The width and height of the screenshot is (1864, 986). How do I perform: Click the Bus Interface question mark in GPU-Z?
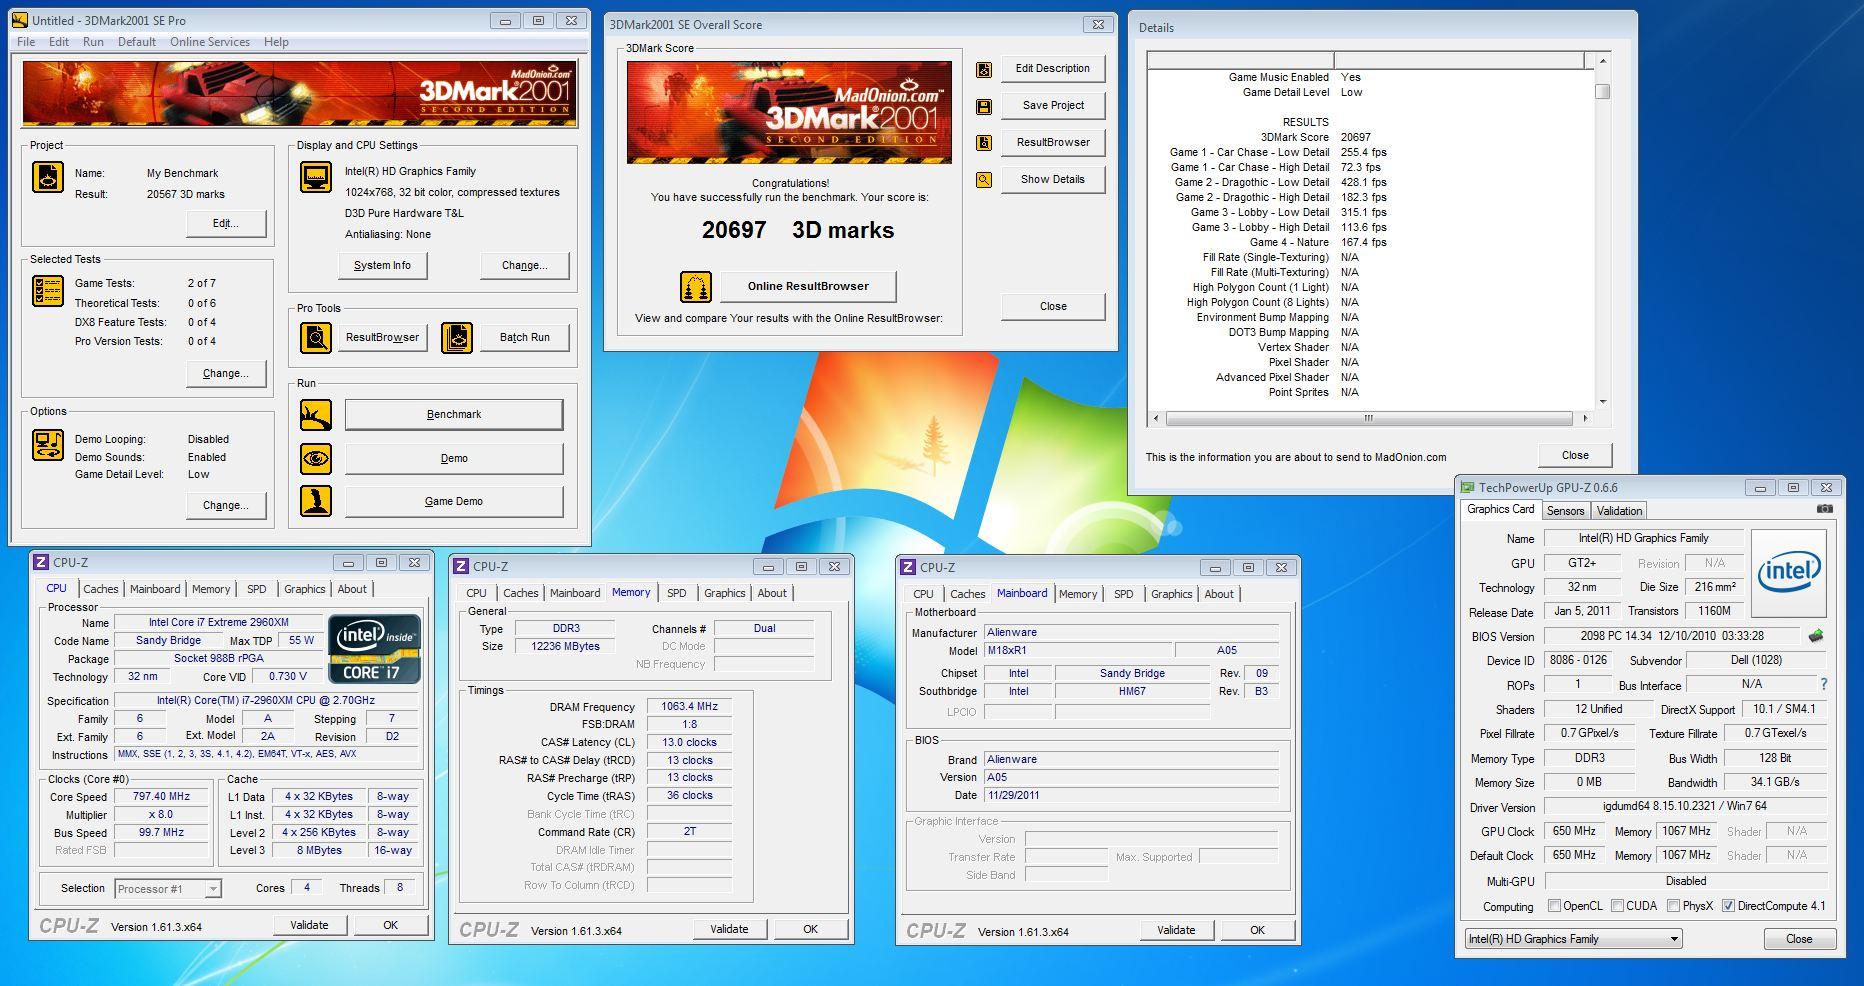pyautogui.click(x=1824, y=685)
